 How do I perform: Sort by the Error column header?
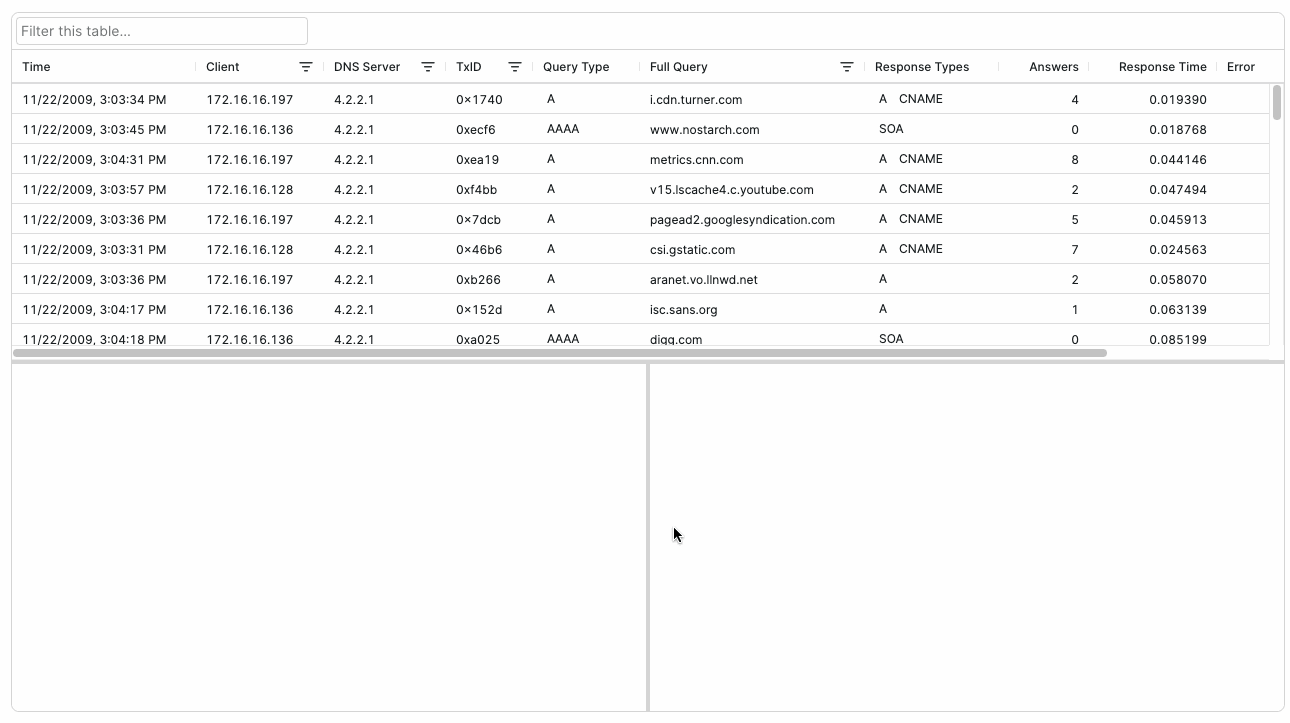click(1241, 67)
